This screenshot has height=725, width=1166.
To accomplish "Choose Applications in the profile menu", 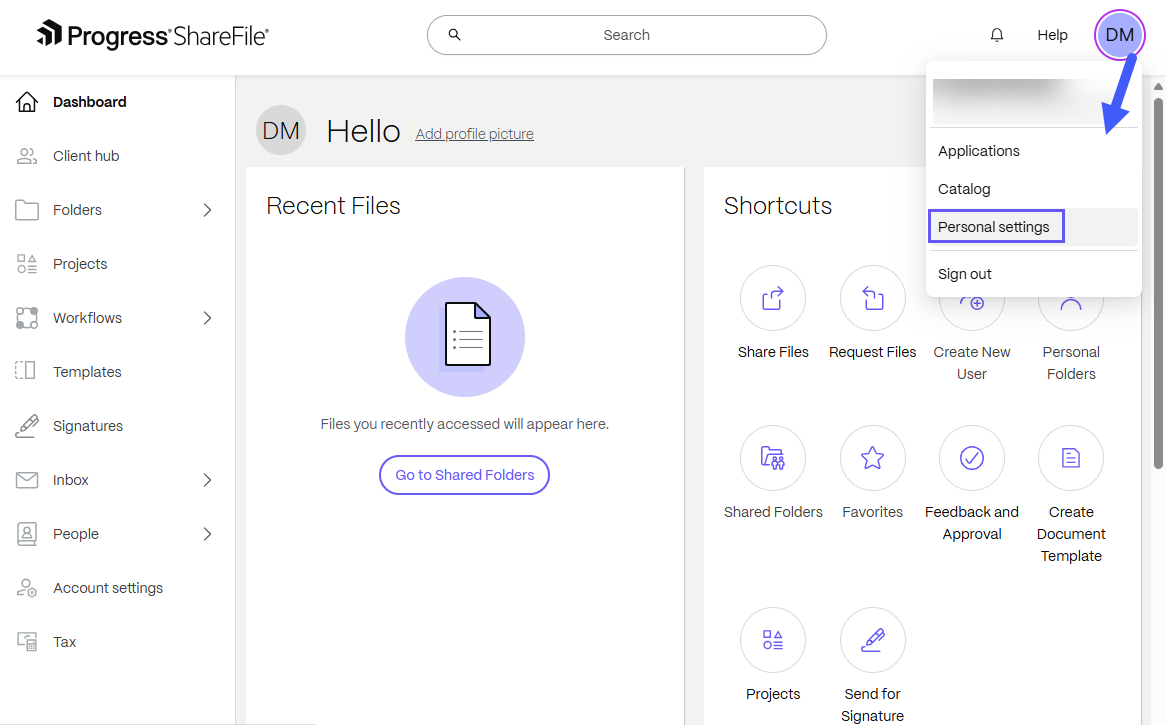I will 978,150.
